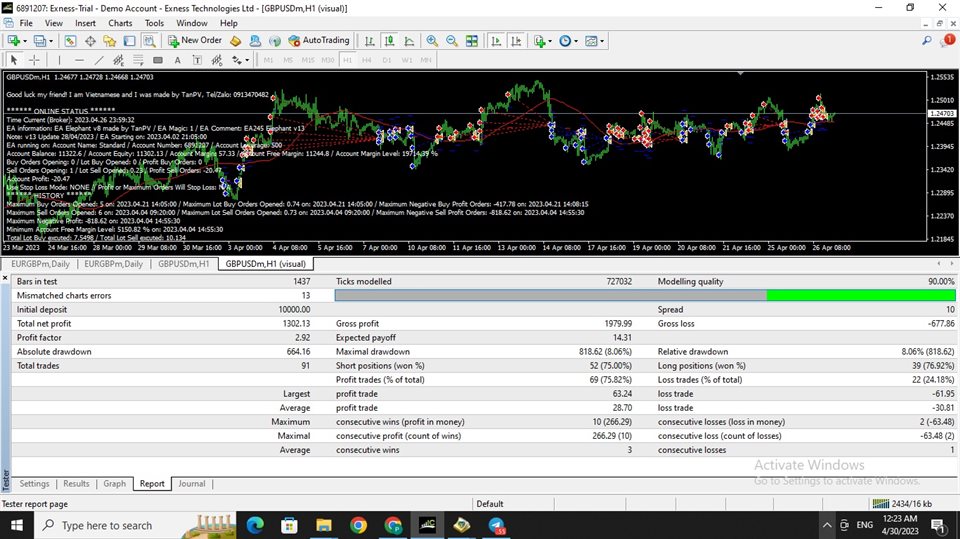Switch chart to candlesticks

[x=389, y=41]
